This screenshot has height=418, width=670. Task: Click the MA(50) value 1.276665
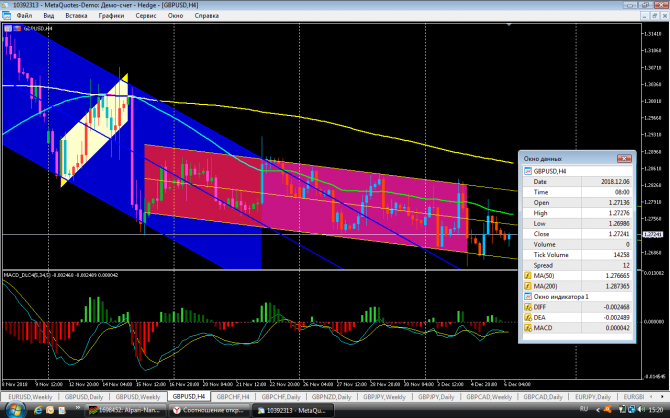click(617, 276)
